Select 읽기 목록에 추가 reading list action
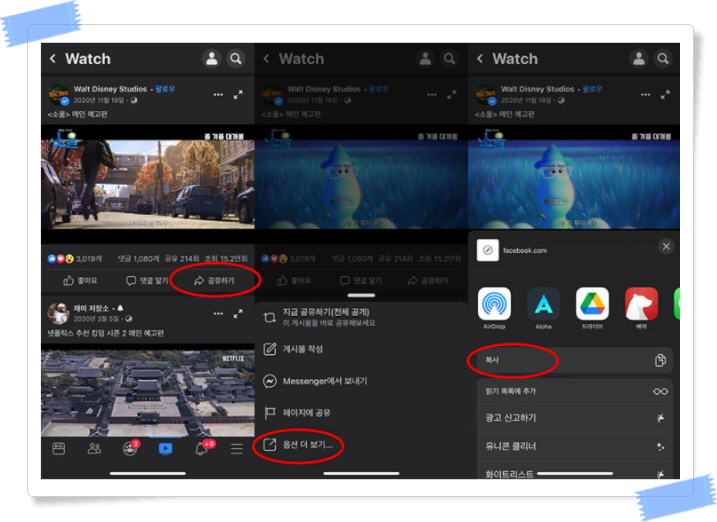The width and height of the screenshot is (717, 522). click(x=575, y=392)
